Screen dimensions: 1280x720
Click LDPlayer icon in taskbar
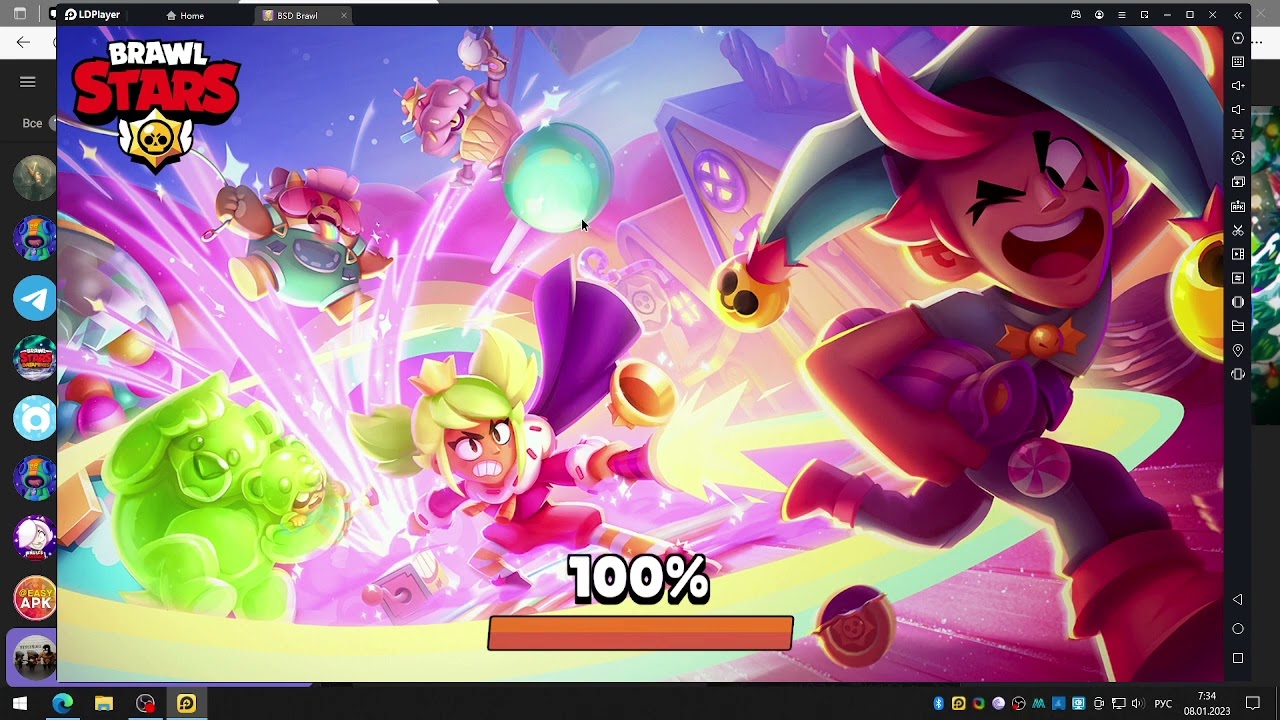point(187,703)
